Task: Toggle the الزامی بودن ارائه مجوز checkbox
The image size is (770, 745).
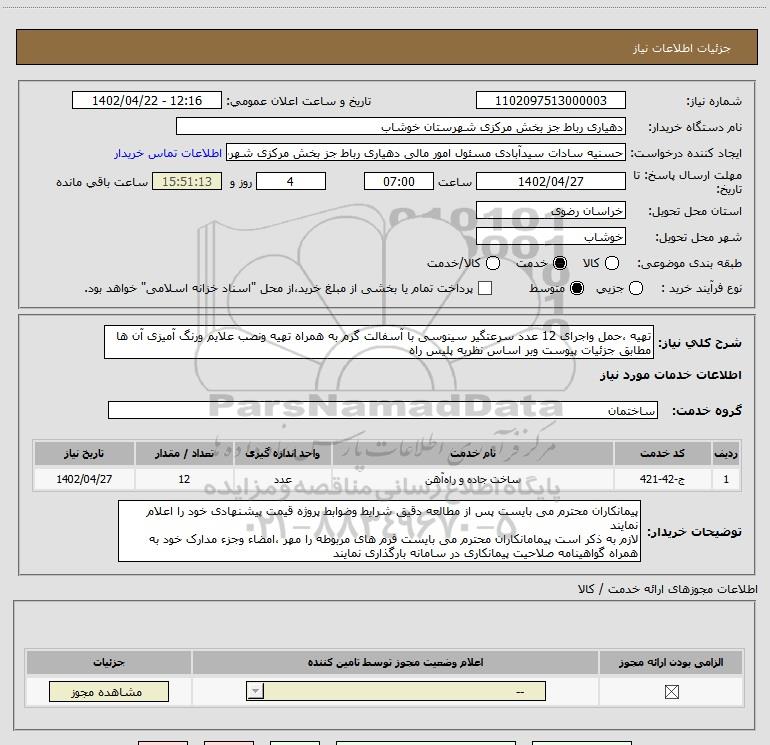Action: [x=672, y=691]
